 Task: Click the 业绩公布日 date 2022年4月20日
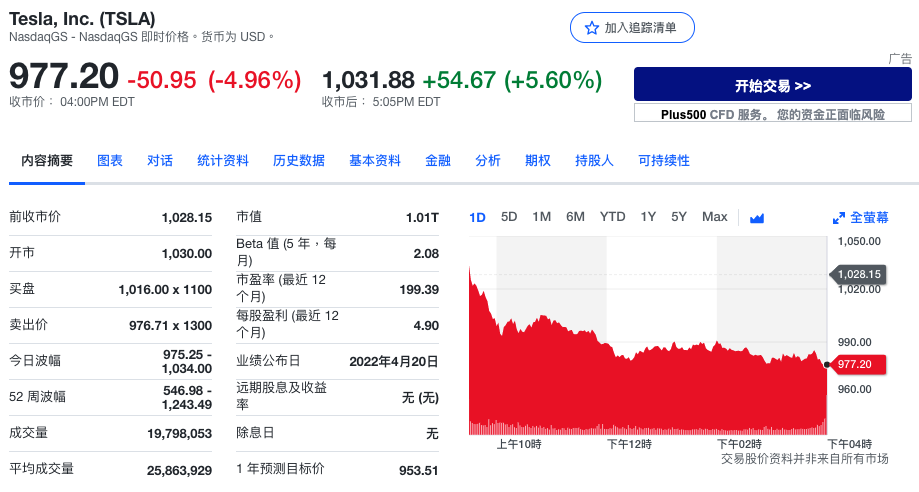click(394, 362)
